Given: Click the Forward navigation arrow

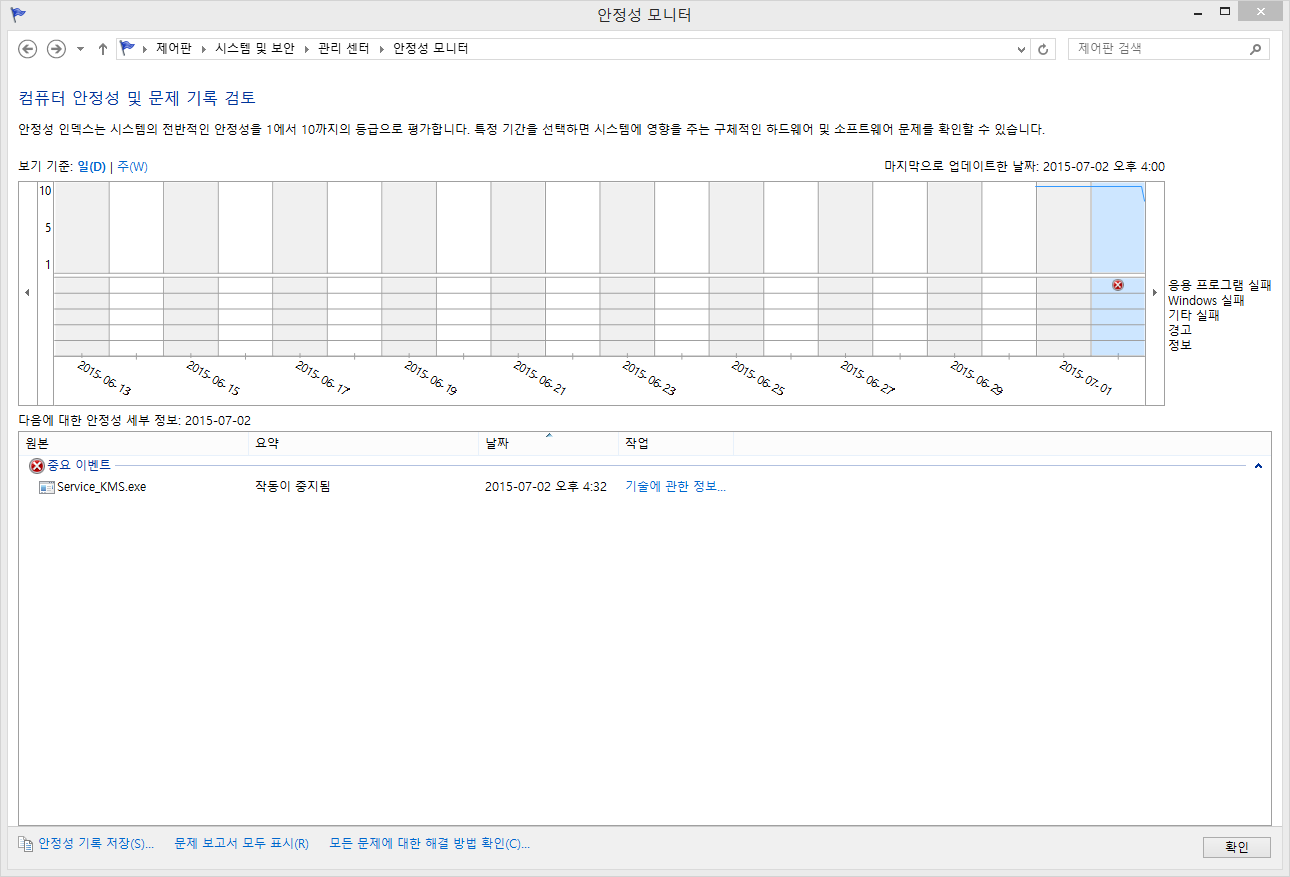Looking at the screenshot, I should point(57,49).
